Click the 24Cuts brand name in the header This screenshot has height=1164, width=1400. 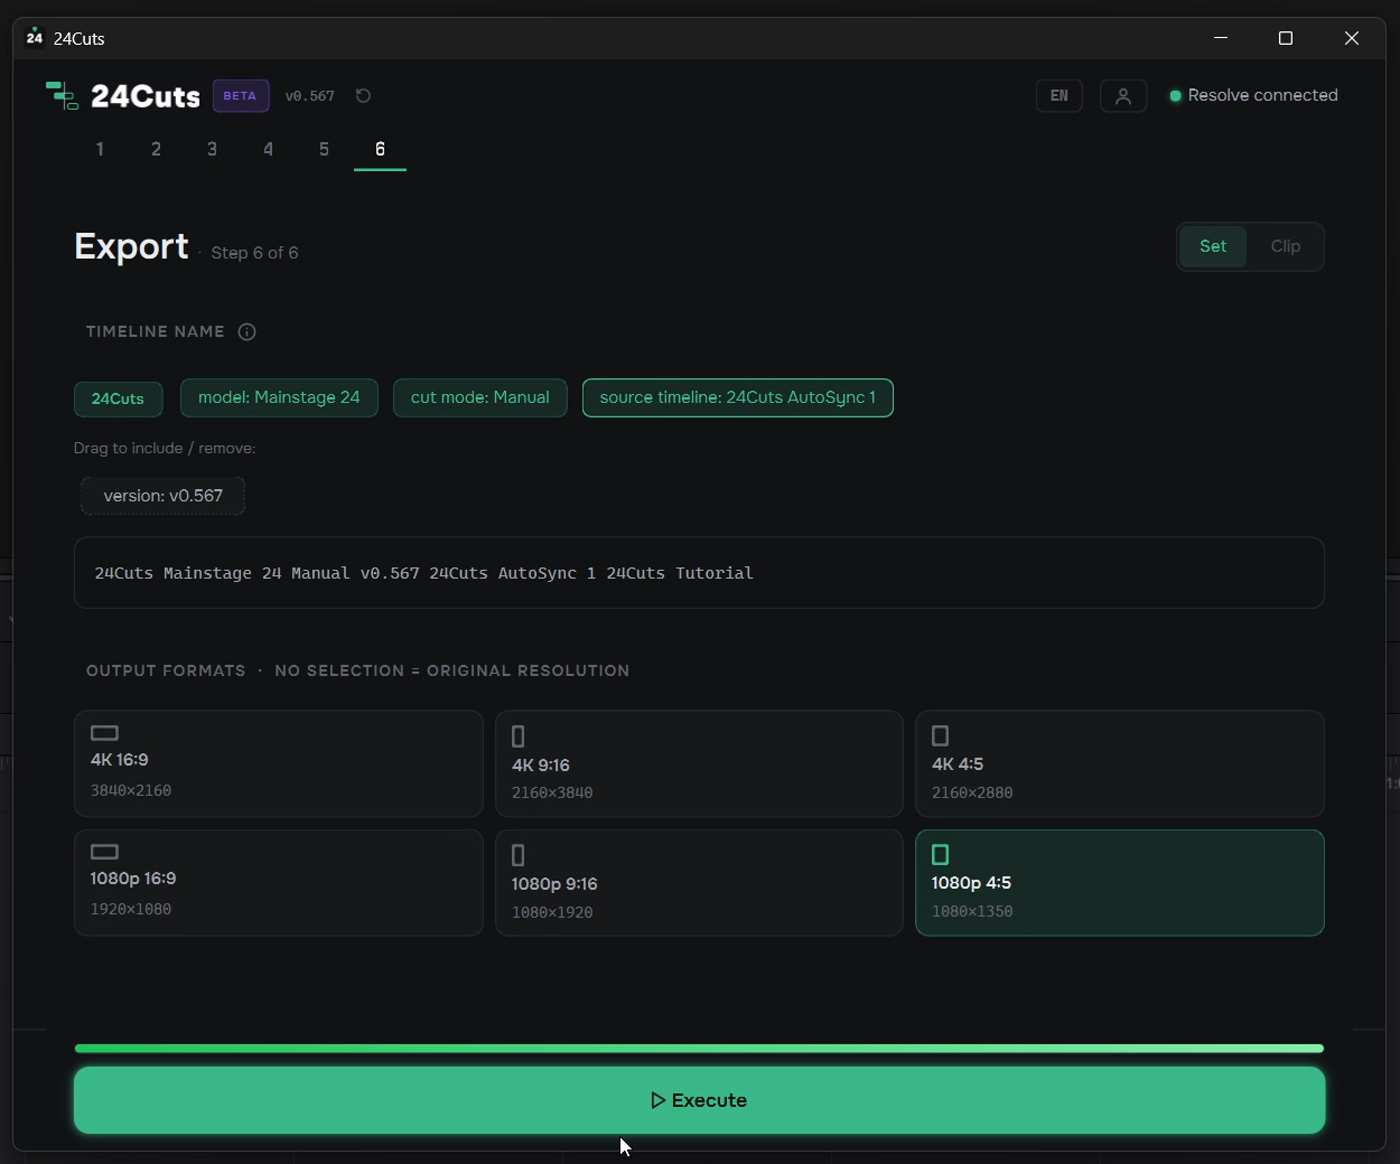145,96
